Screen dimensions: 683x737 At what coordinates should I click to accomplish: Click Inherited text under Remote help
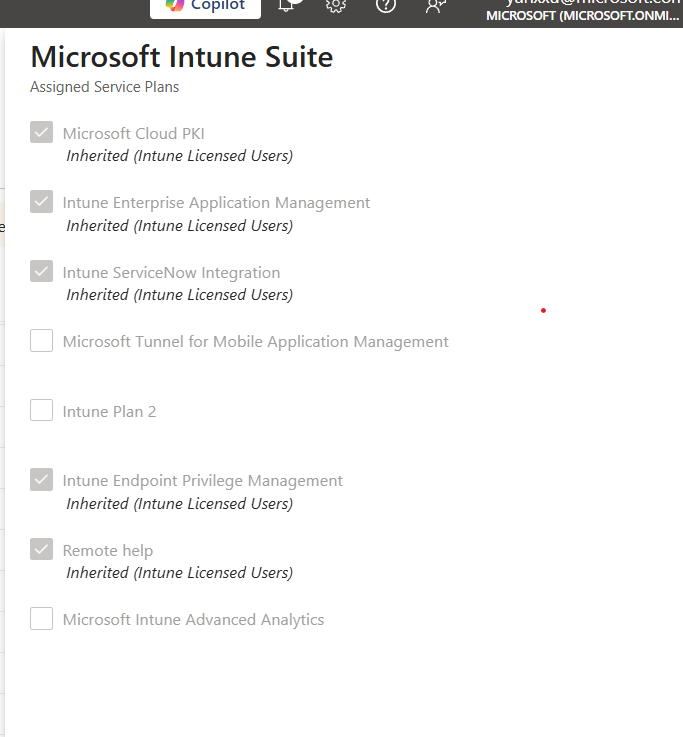(180, 572)
